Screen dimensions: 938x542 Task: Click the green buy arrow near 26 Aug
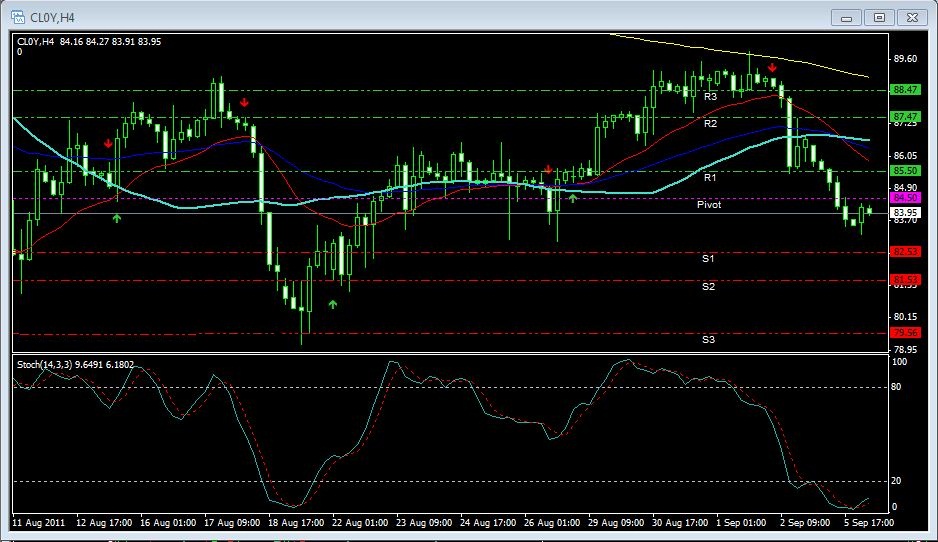pyautogui.click(x=573, y=198)
